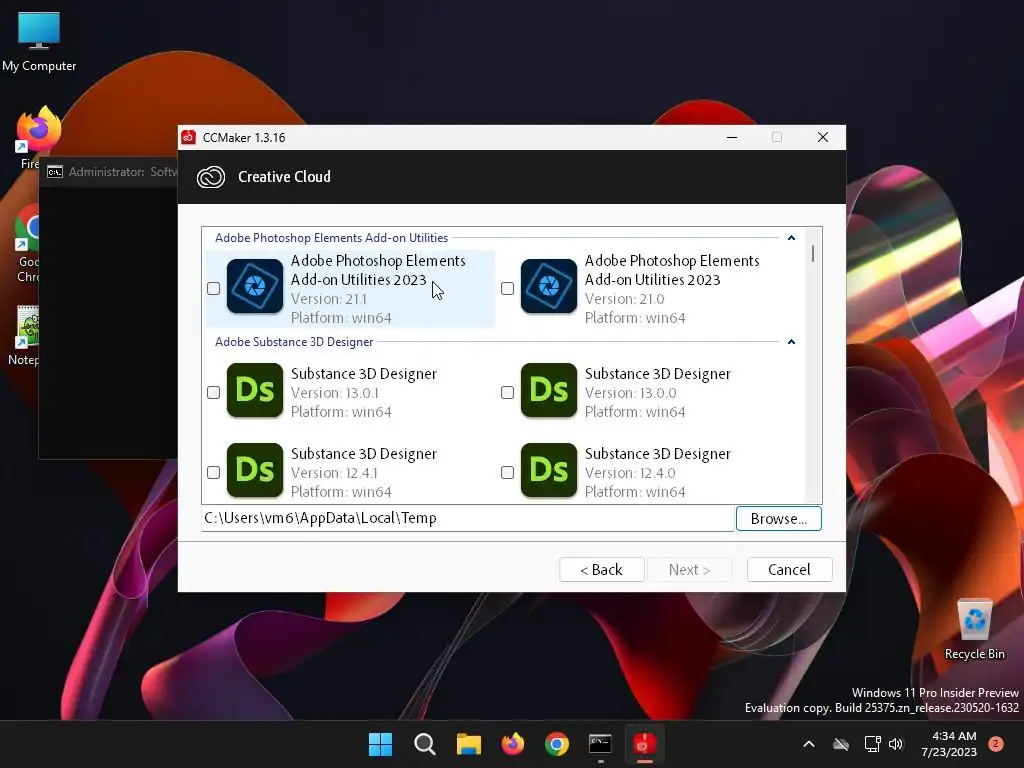Click the 'Administrator:' command prompt title bar
This screenshot has width=1024, height=768.
[109, 172]
